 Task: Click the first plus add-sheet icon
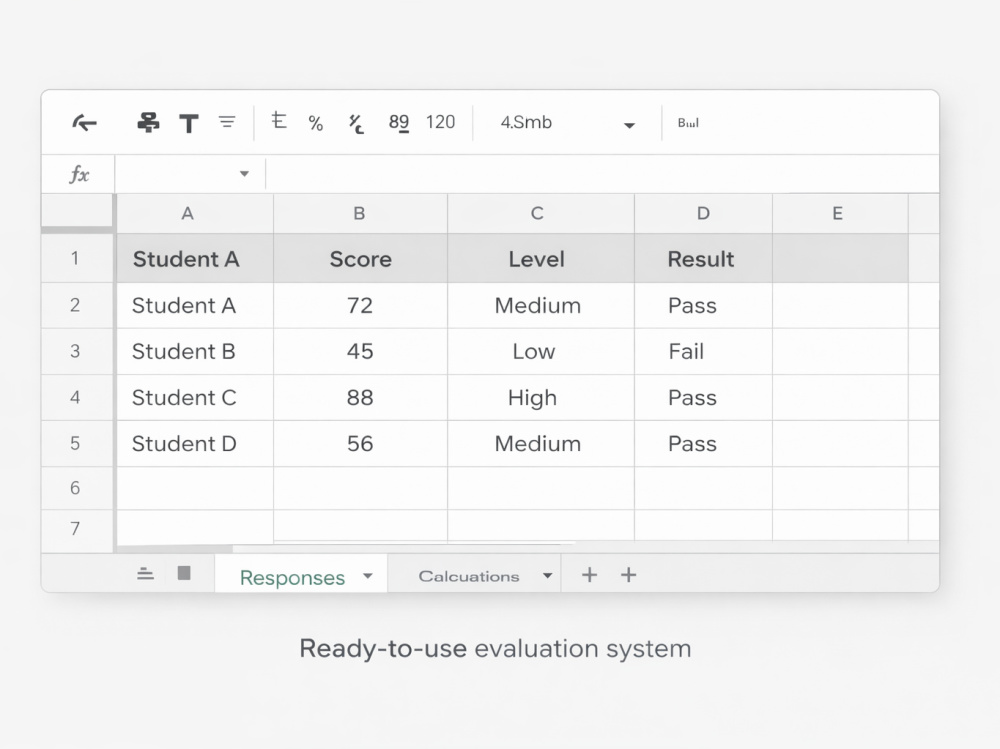(589, 575)
